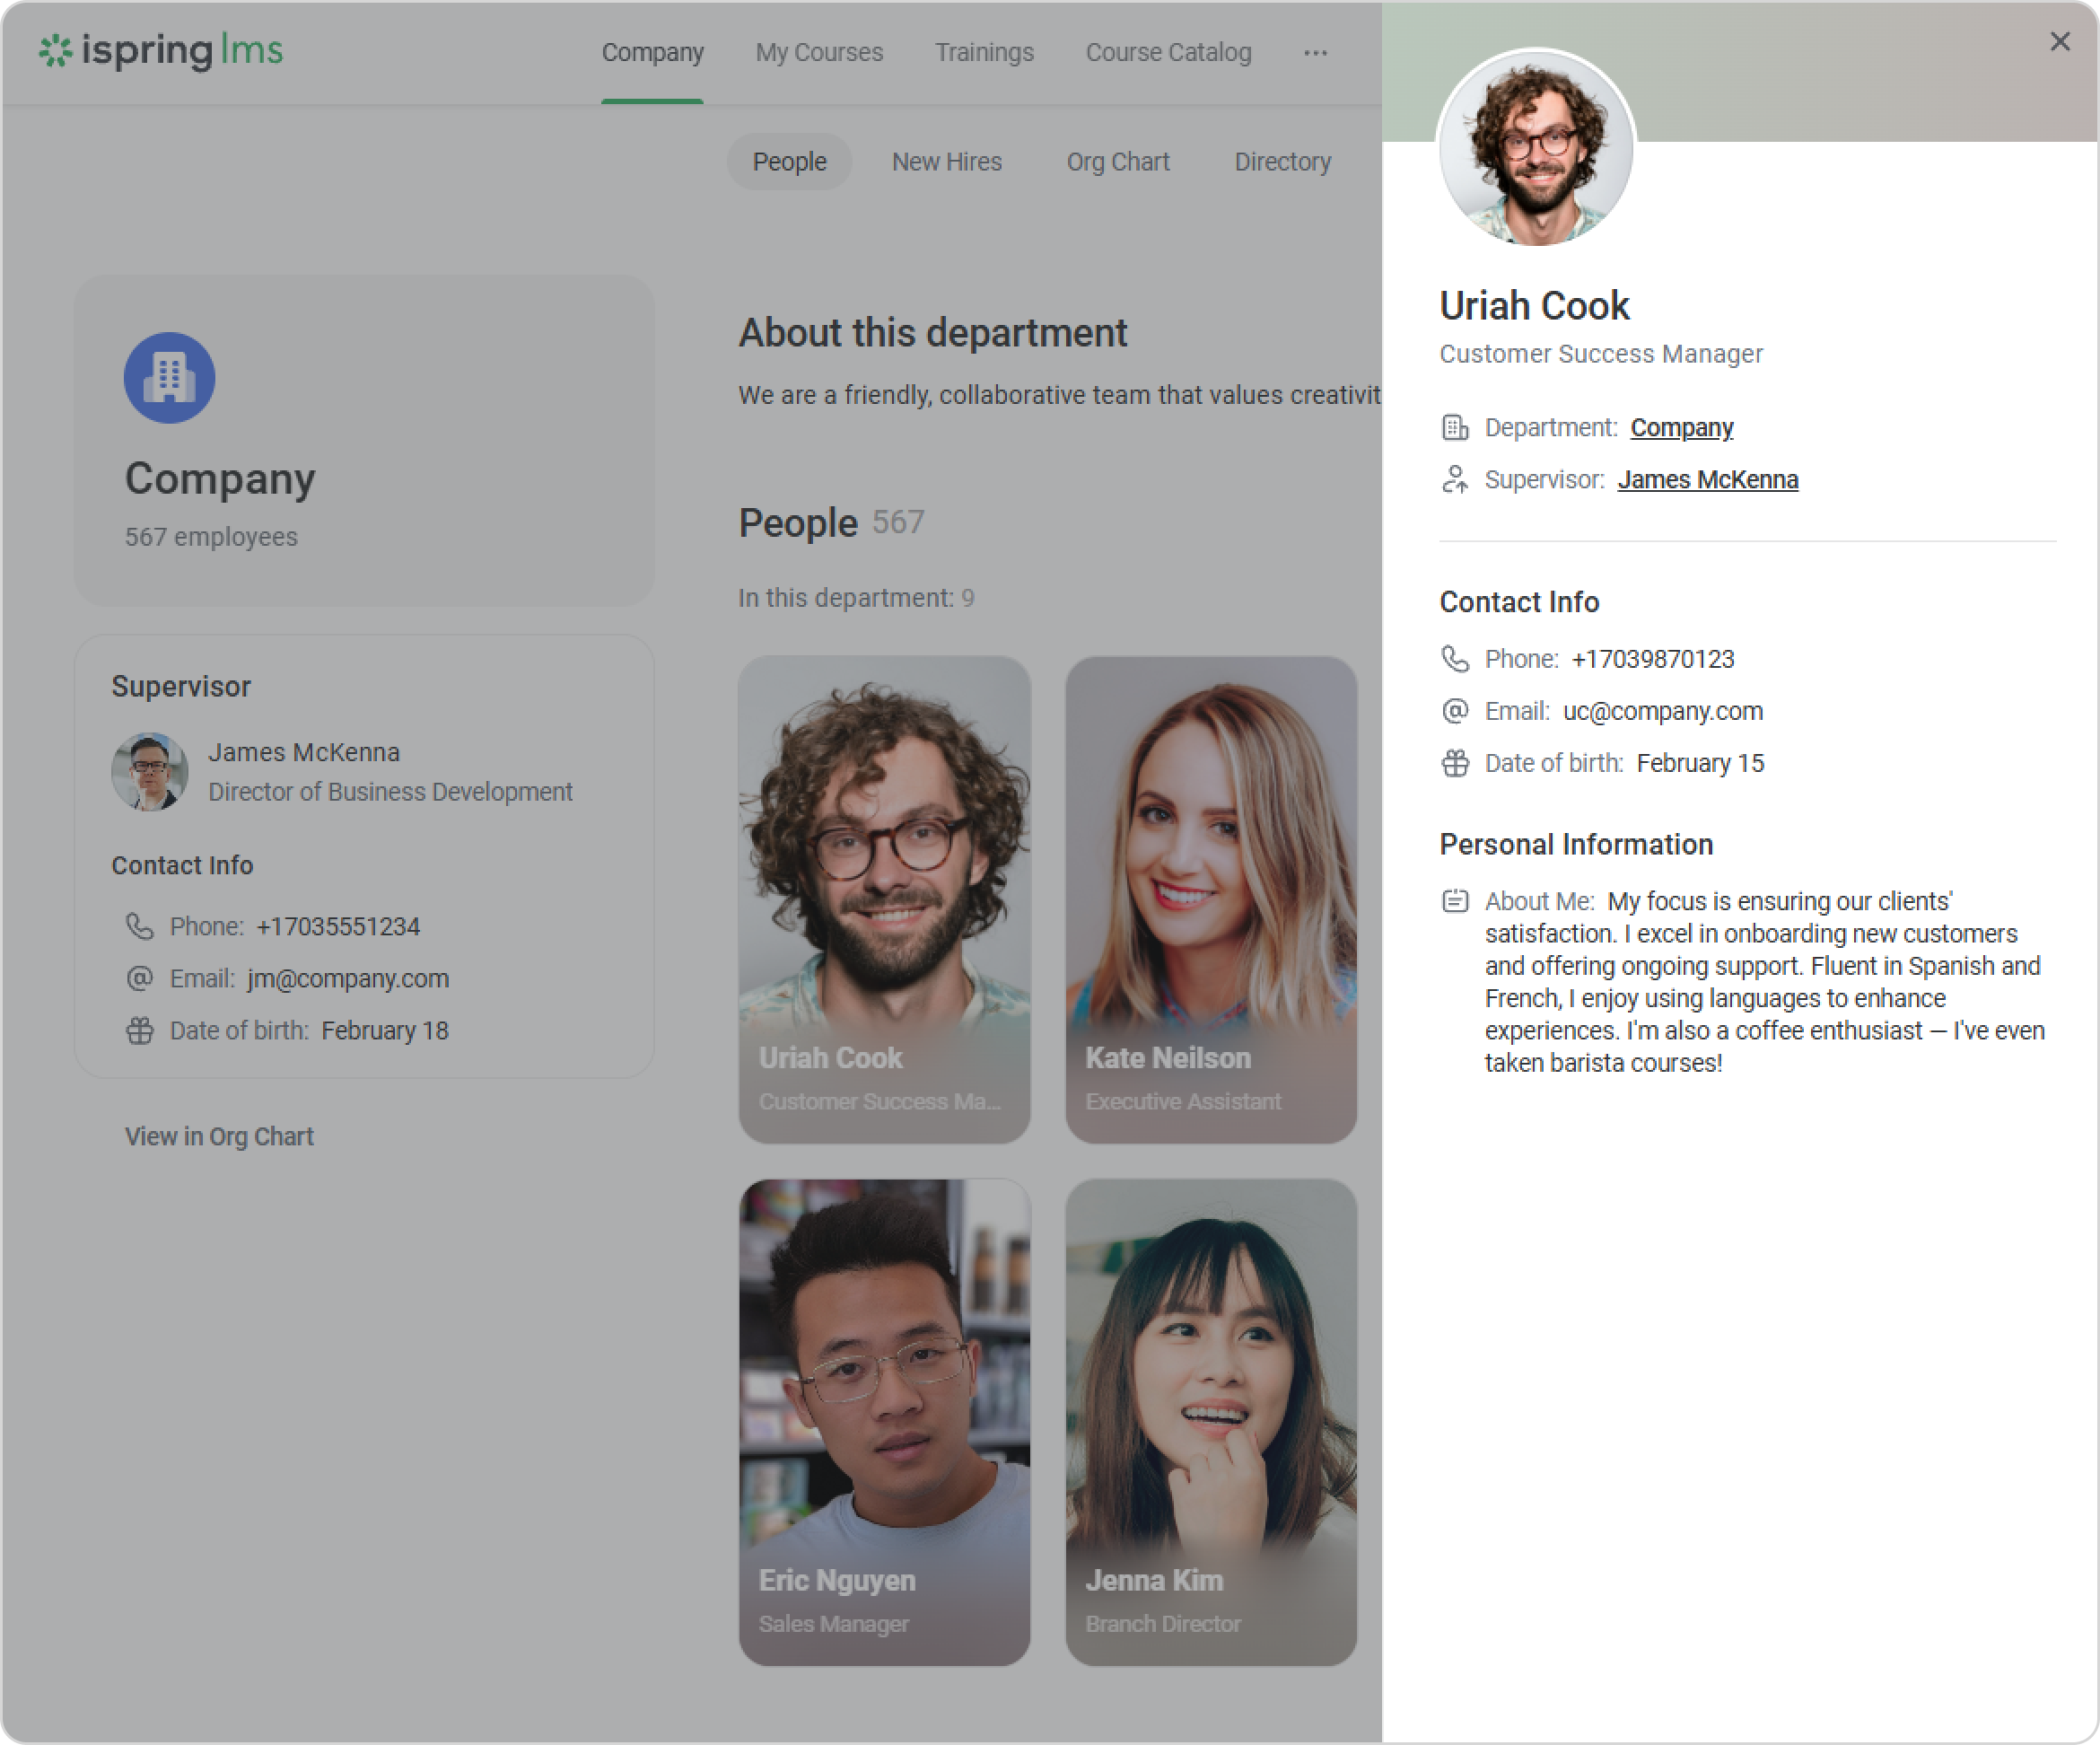Open Kate Neilson's profile card

[x=1210, y=899]
